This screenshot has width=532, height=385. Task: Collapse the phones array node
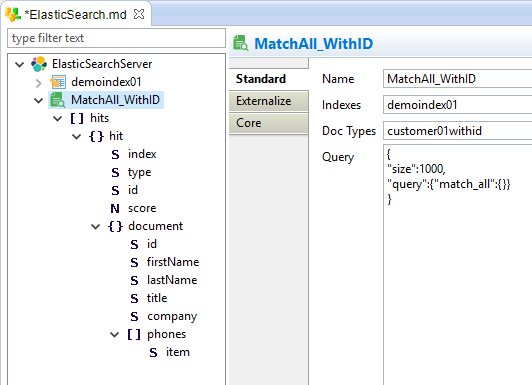(x=115, y=334)
